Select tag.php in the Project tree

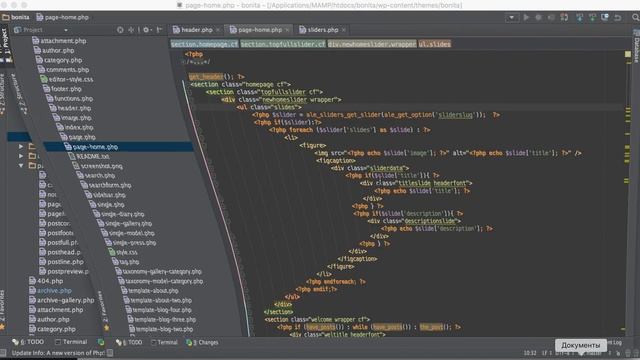pyautogui.click(x=126, y=262)
